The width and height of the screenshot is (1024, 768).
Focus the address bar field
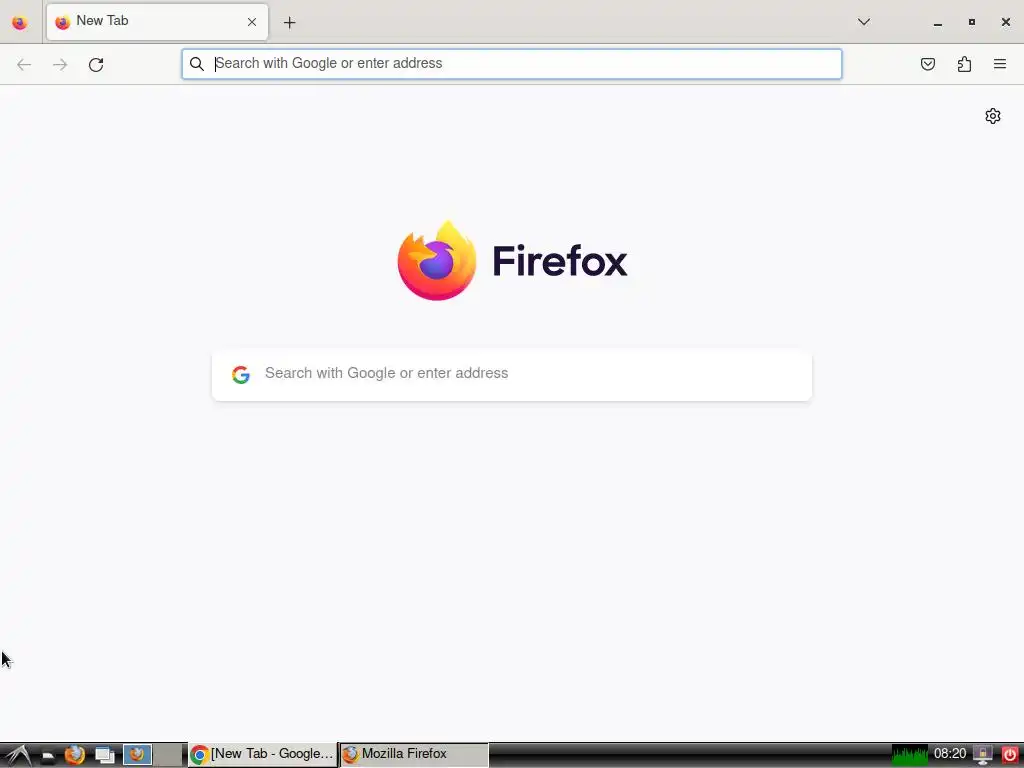pyautogui.click(x=511, y=64)
